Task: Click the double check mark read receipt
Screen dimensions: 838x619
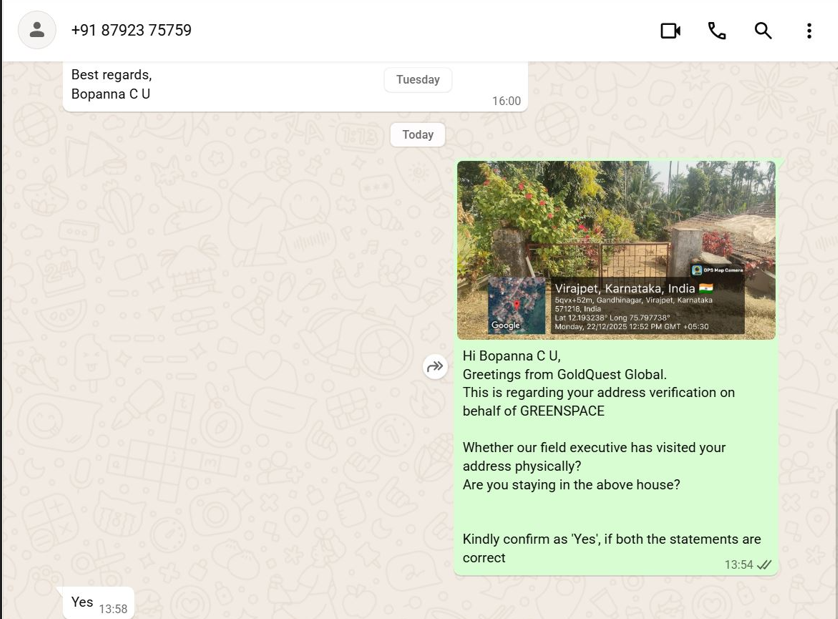Action: [x=765, y=565]
